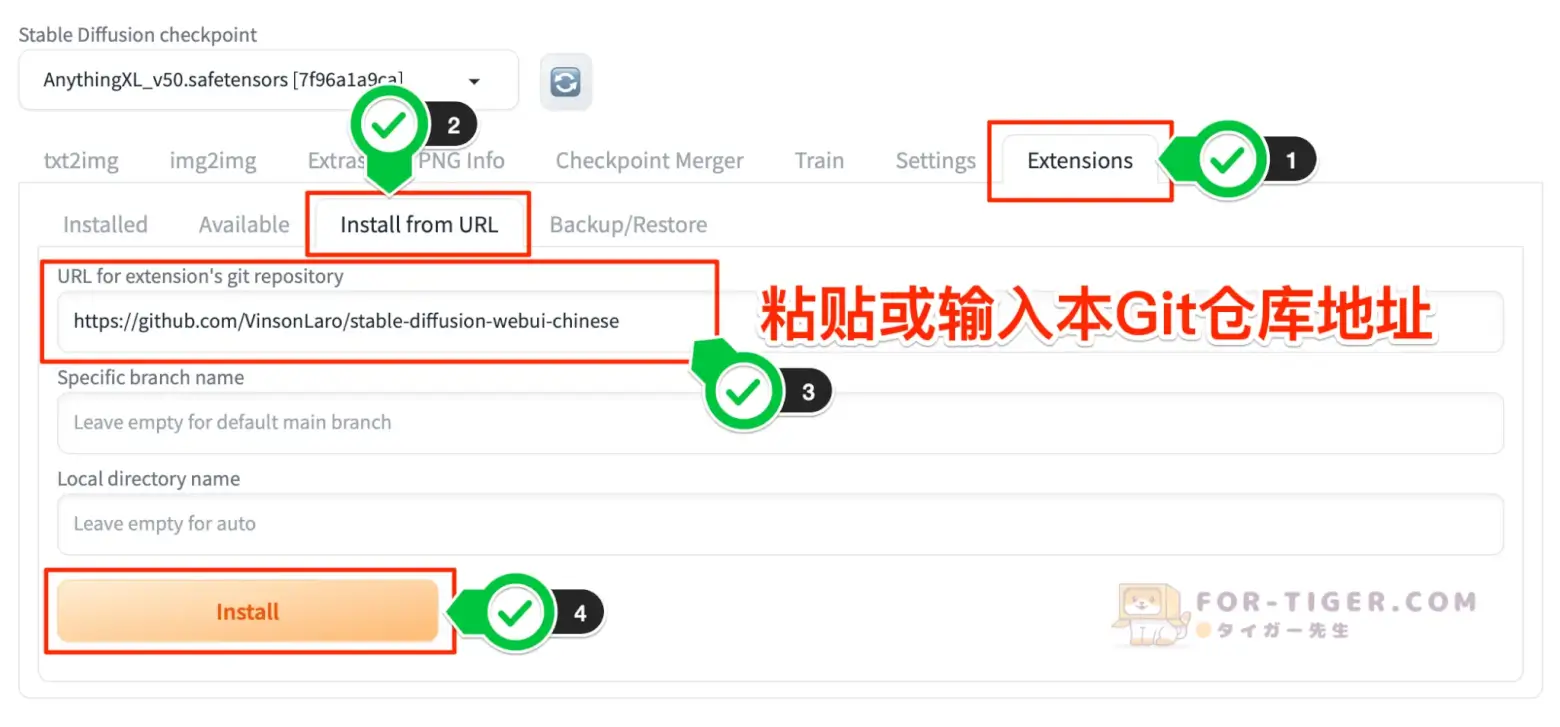1560x727 pixels.
Task: Focus the Specific branch name field
Action: pos(780,423)
